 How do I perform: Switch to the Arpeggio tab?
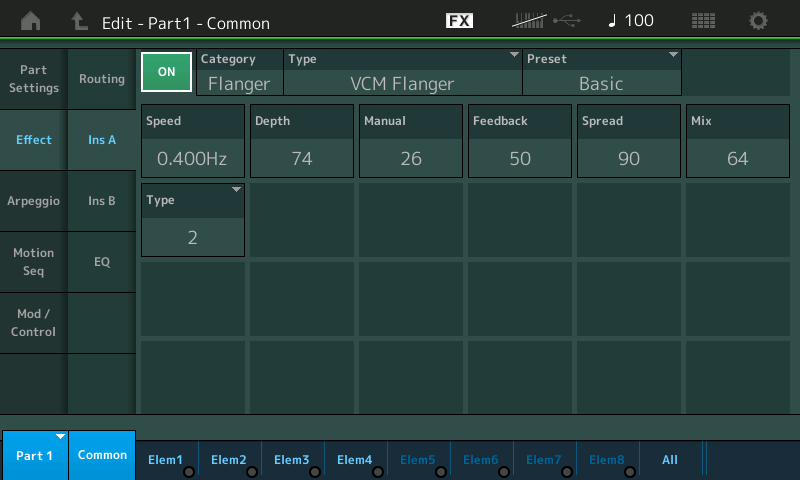pos(34,201)
